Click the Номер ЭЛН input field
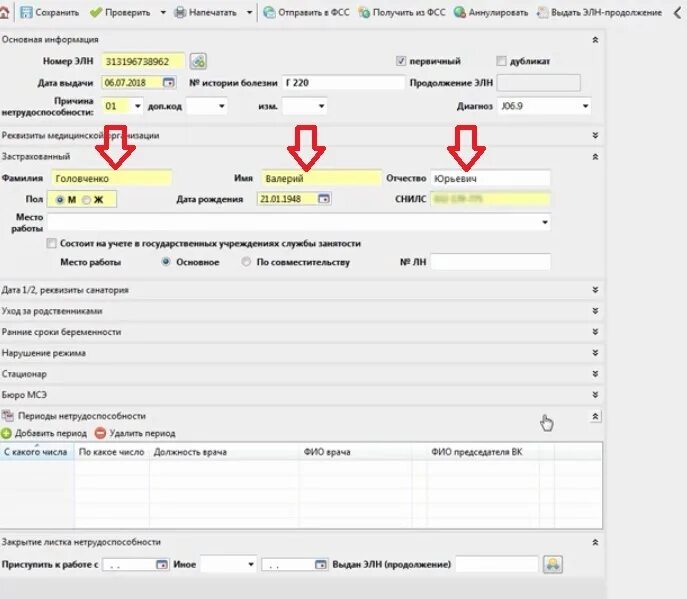The width and height of the screenshot is (687, 599). pyautogui.click(x=143, y=61)
